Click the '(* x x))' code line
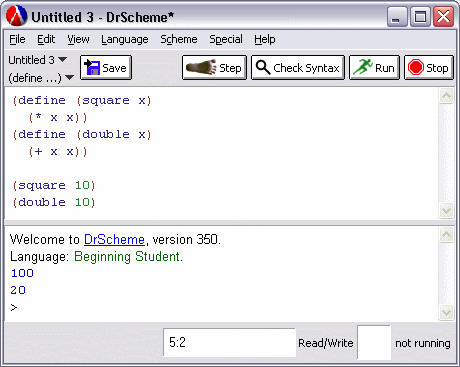Screen dimensions: 460x367 58,117
